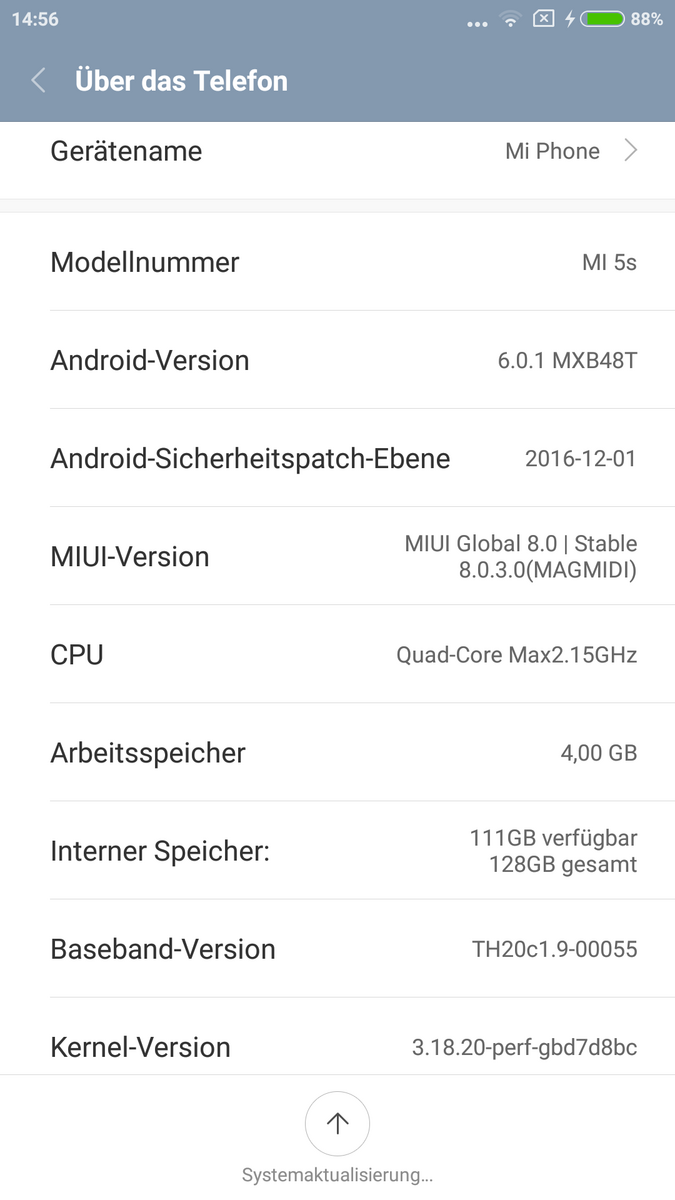The height and width of the screenshot is (1200, 675).
Task: Tap the system update arrow icon
Action: click(x=337, y=1124)
